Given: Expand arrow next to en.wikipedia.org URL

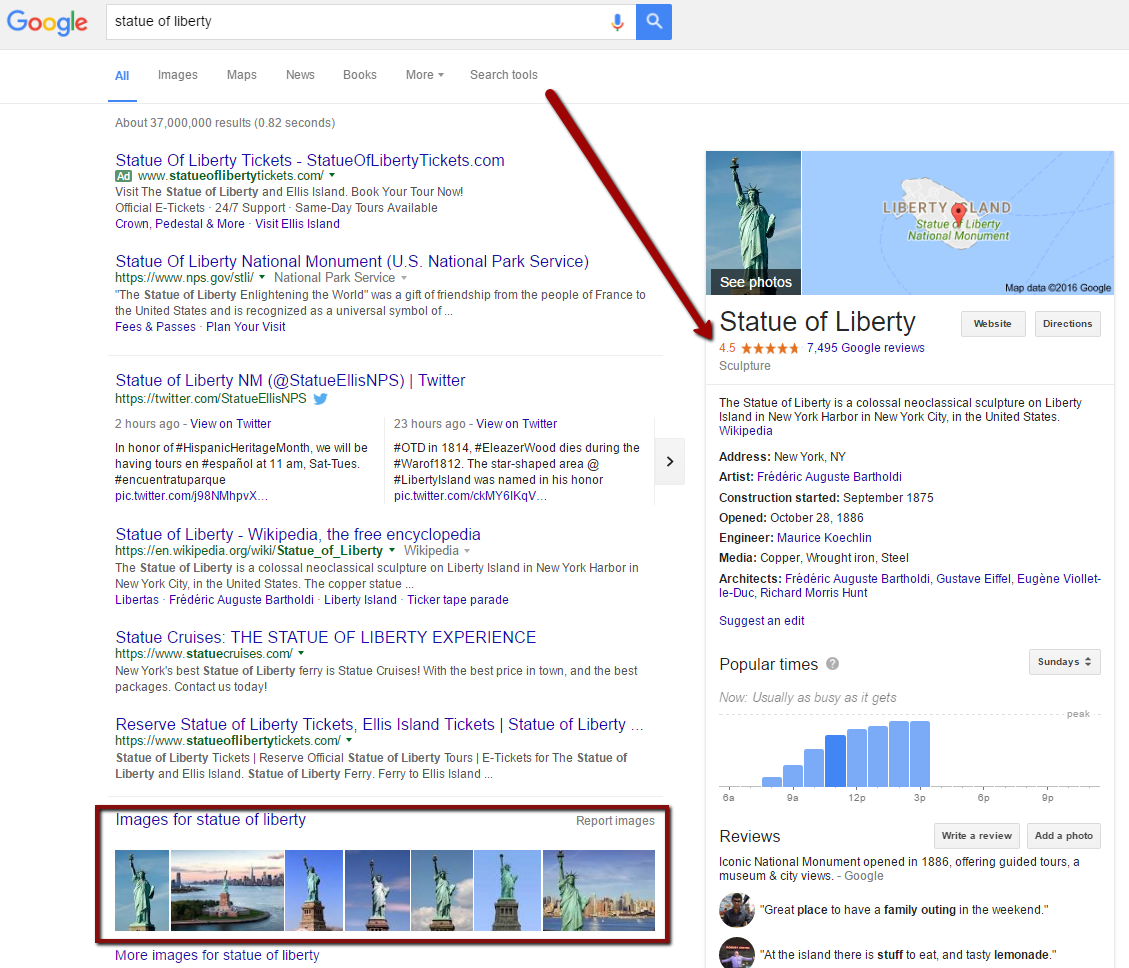Looking at the screenshot, I should (x=392, y=550).
